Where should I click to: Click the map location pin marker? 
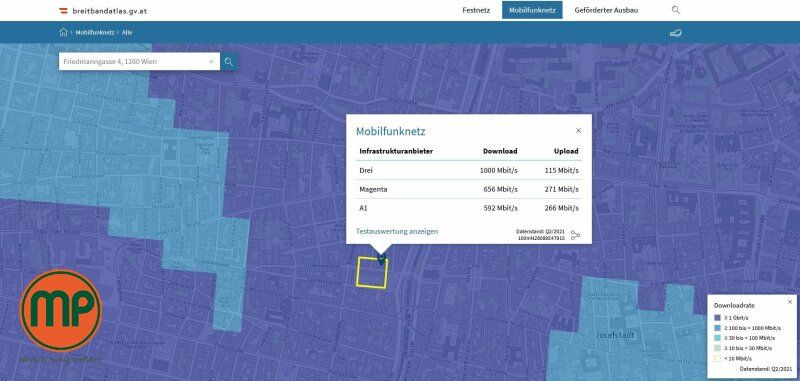point(381,260)
